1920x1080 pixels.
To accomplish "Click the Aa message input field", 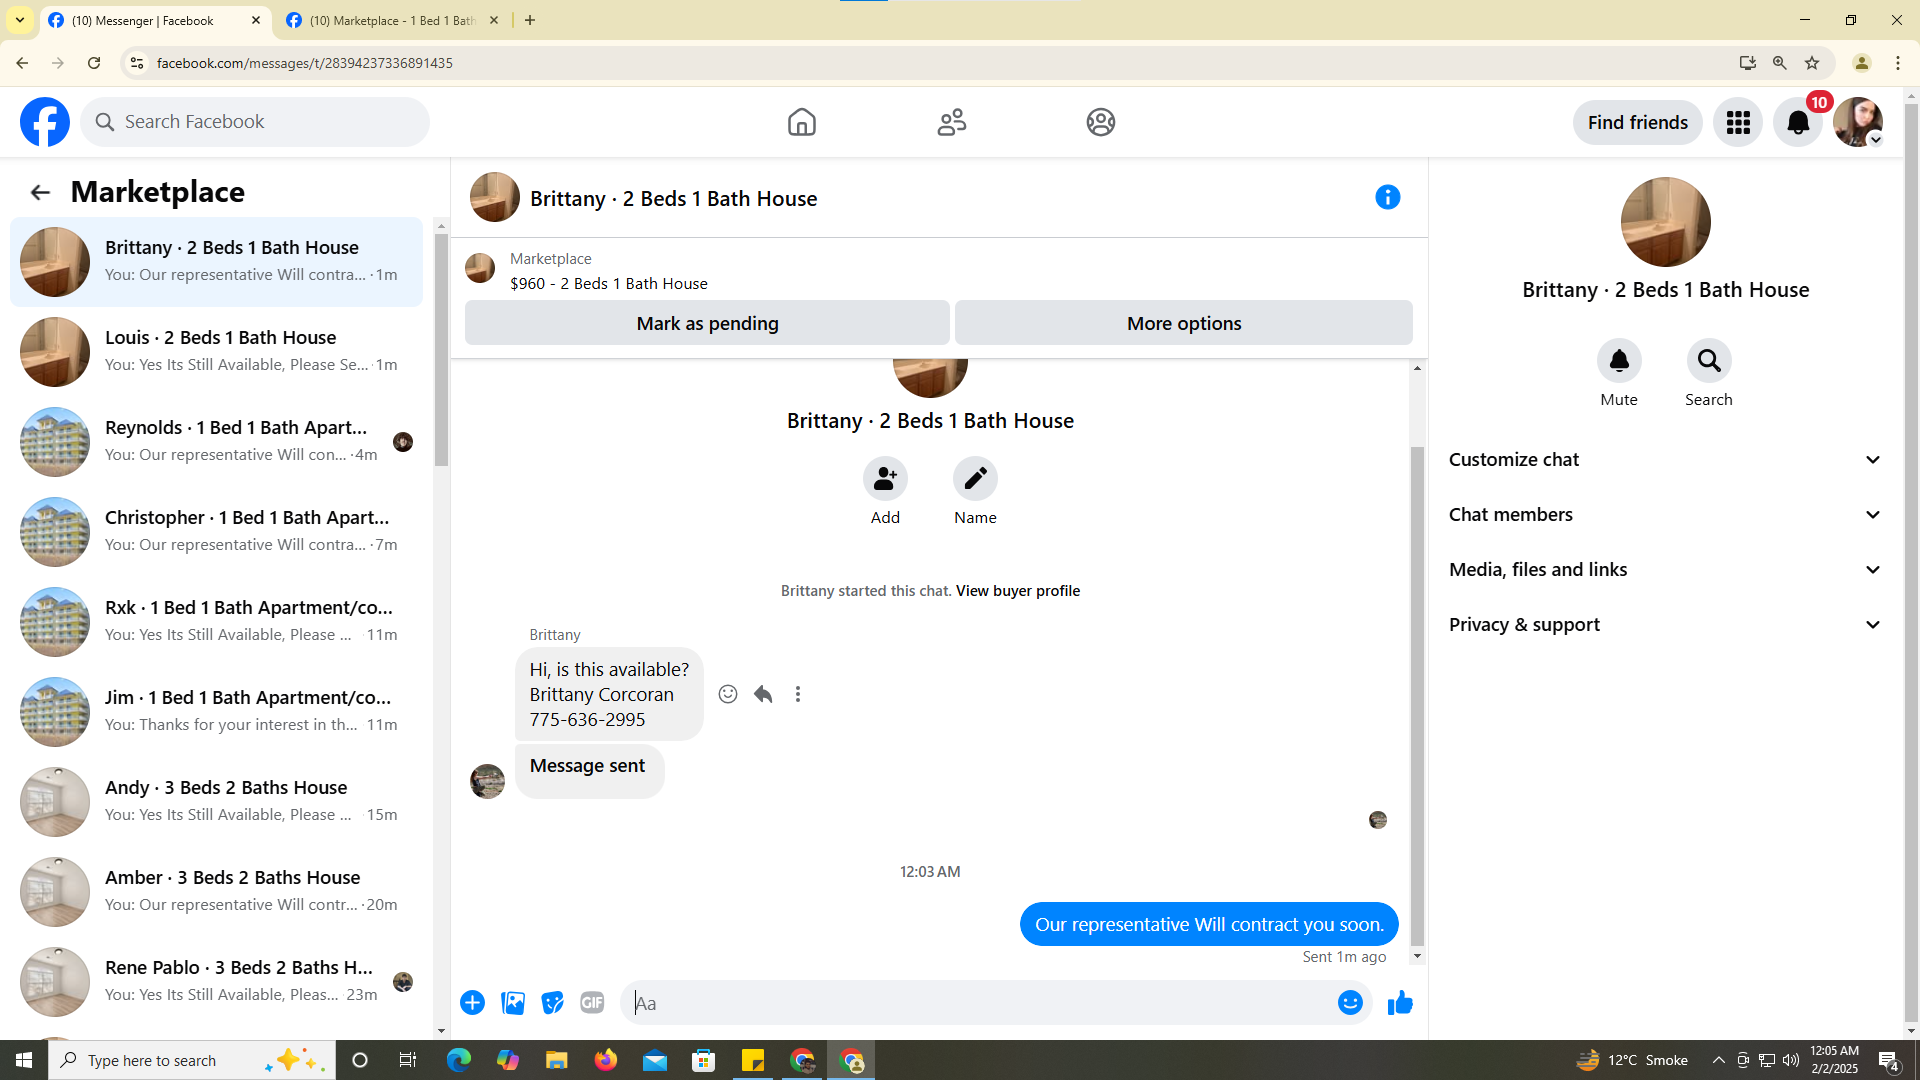I will click(980, 1003).
